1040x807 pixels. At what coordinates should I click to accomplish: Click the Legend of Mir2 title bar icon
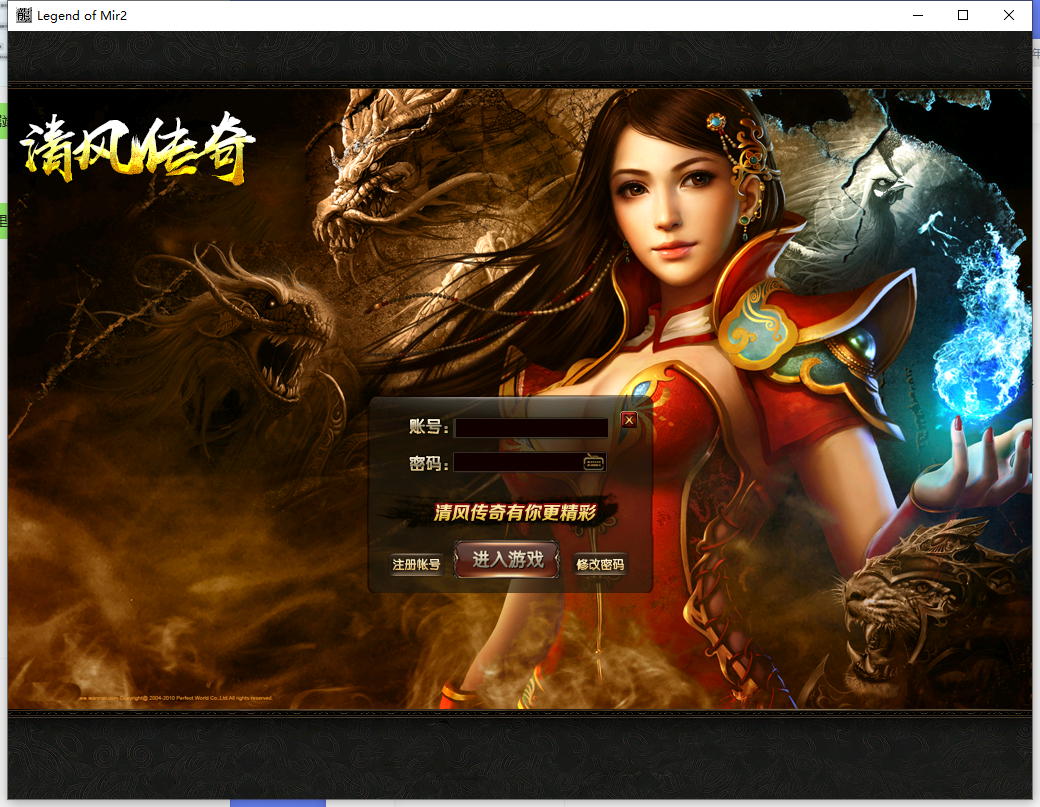coord(24,15)
